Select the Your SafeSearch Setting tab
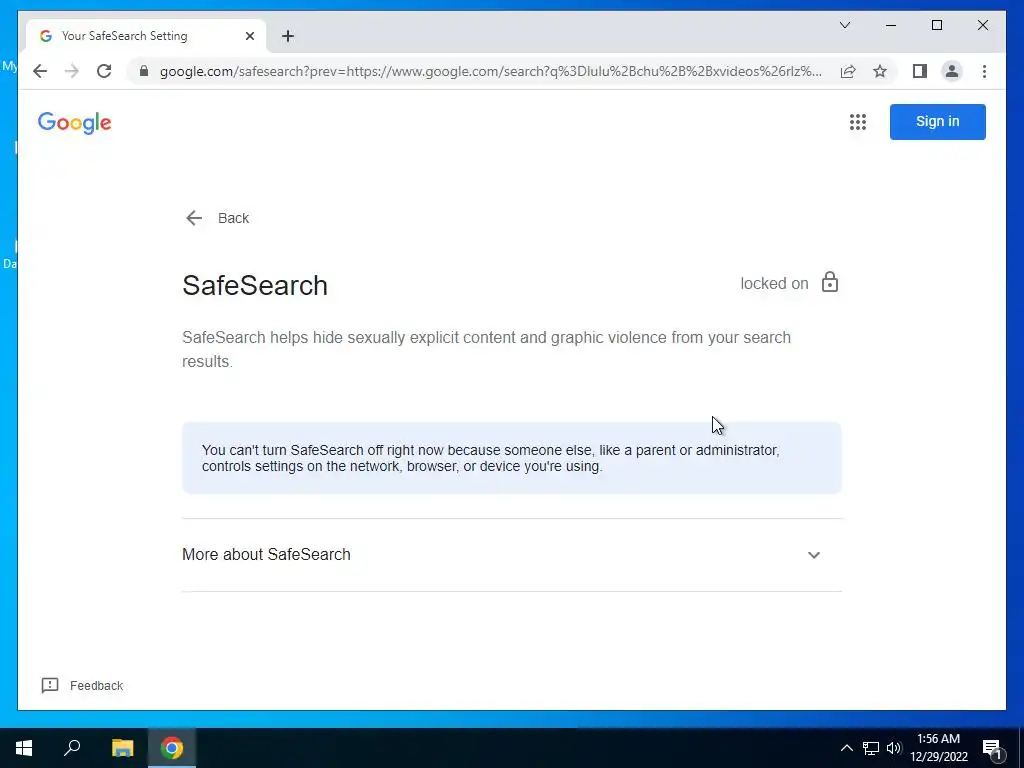The image size is (1024, 768). pyautogui.click(x=146, y=36)
